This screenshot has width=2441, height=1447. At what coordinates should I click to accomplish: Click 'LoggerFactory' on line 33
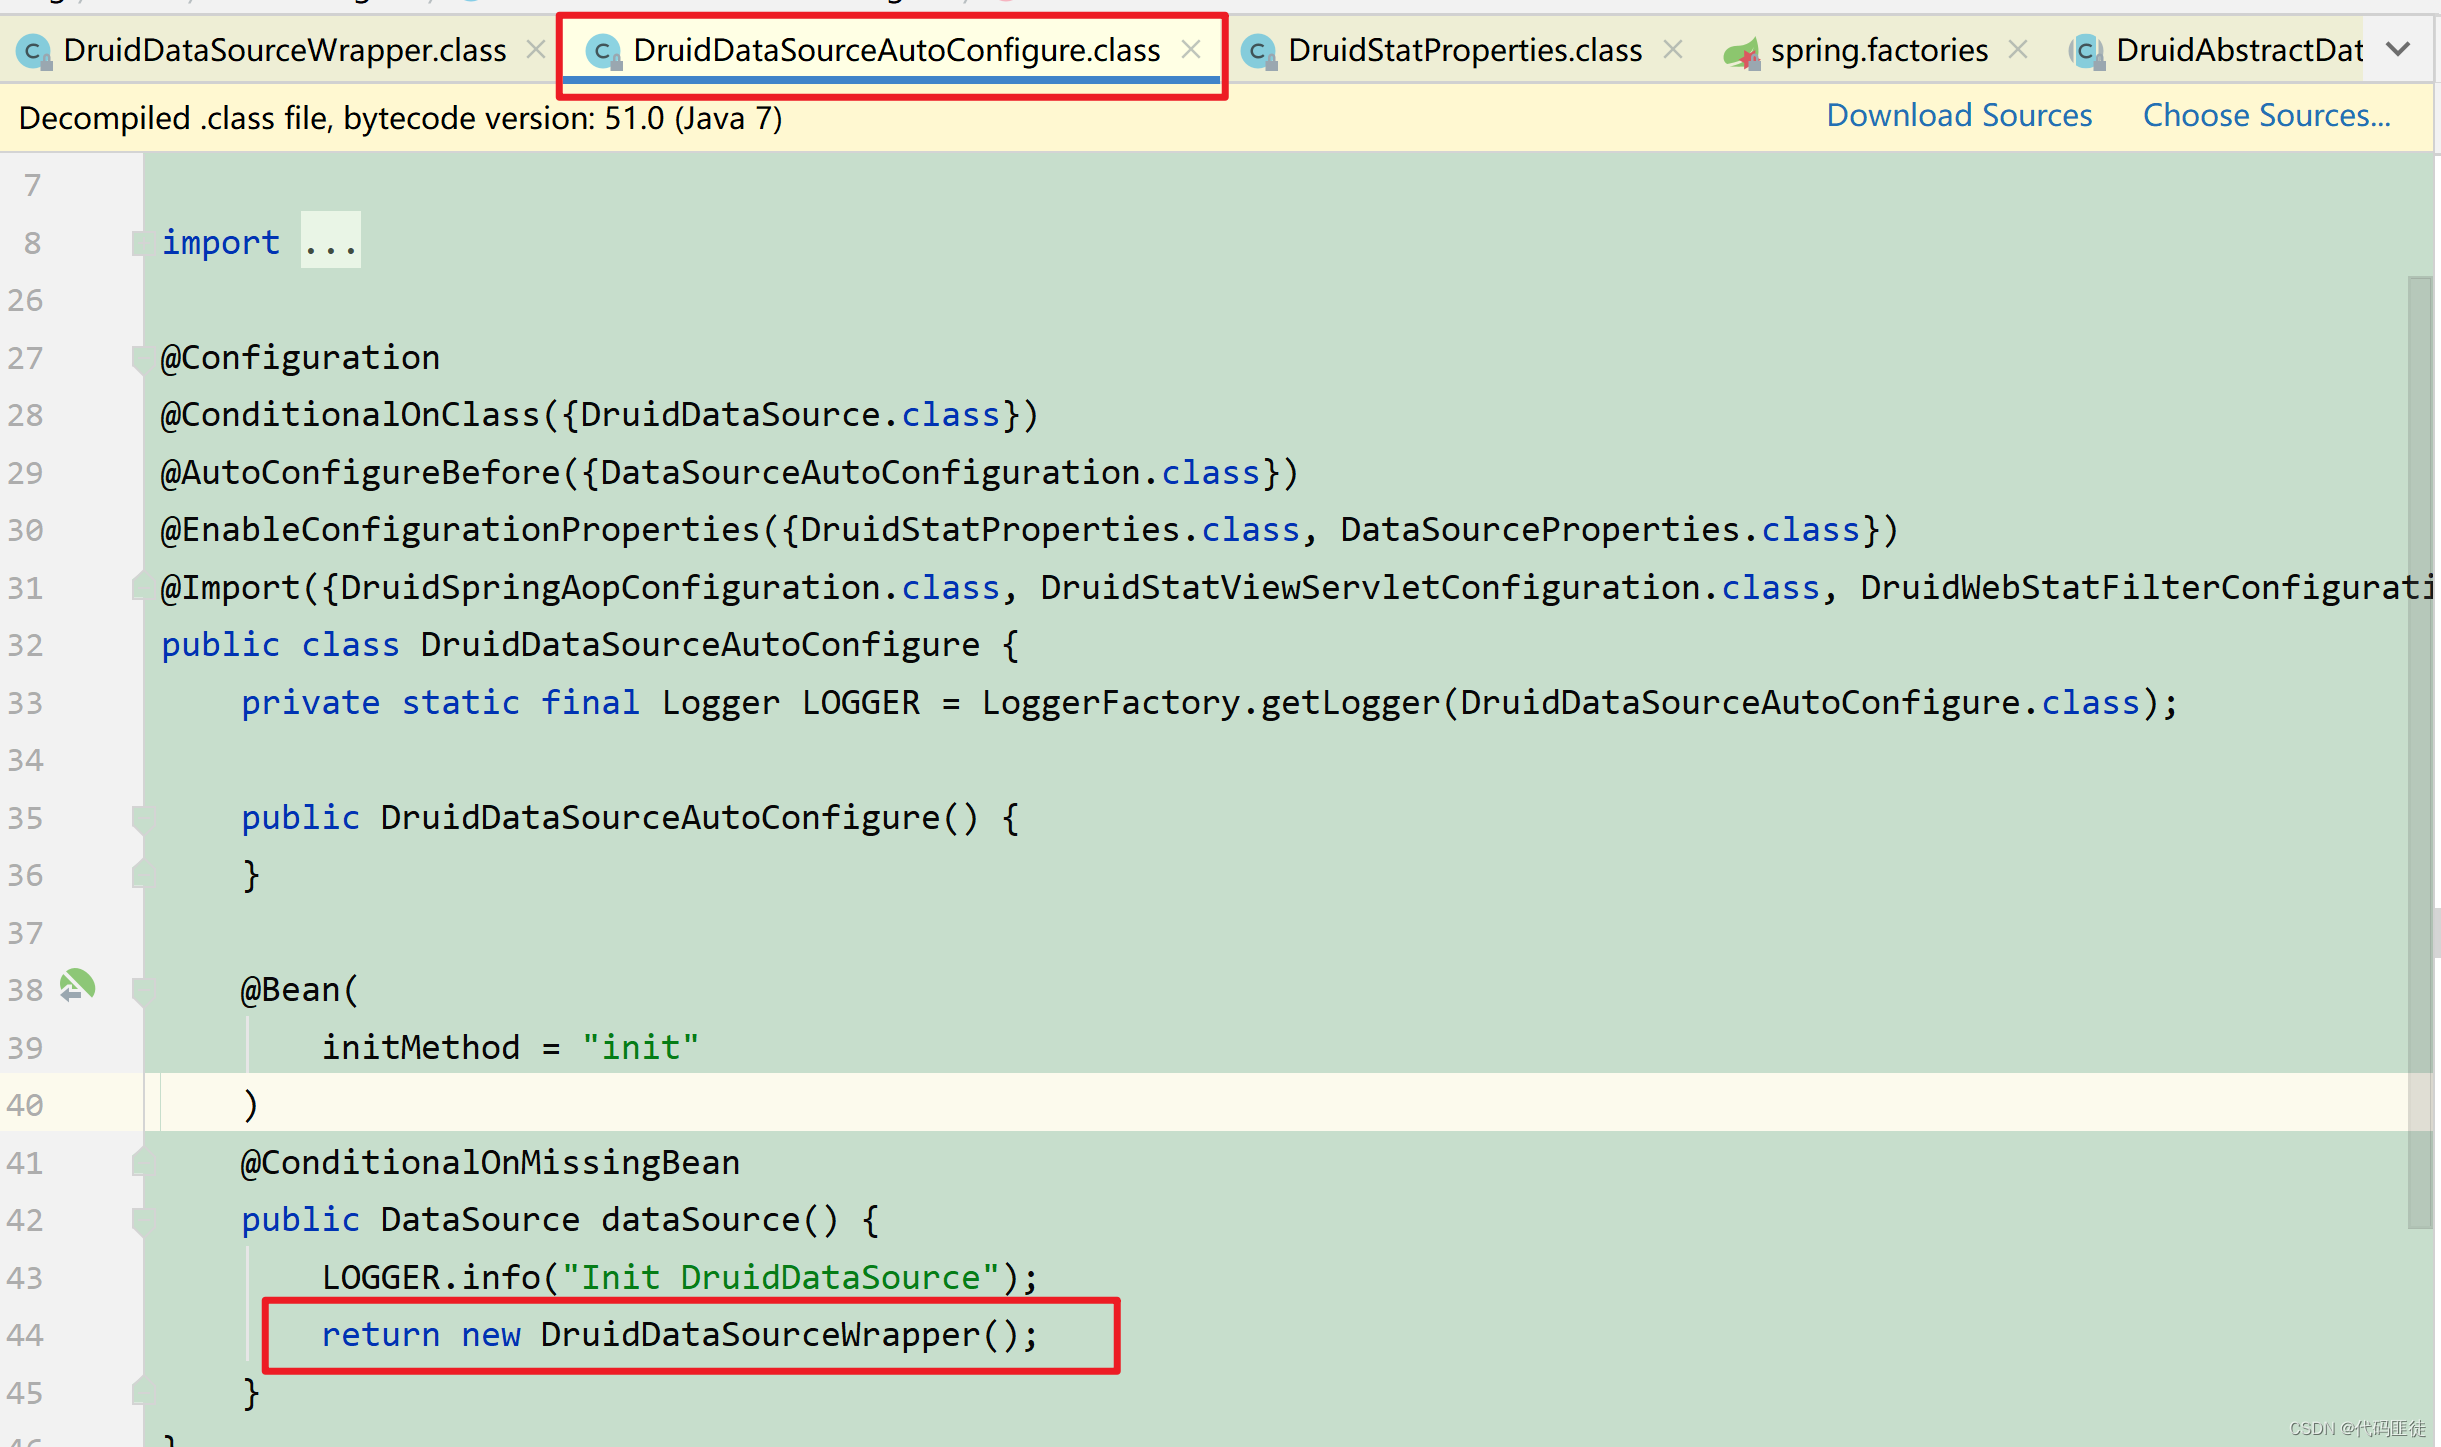tap(1110, 703)
